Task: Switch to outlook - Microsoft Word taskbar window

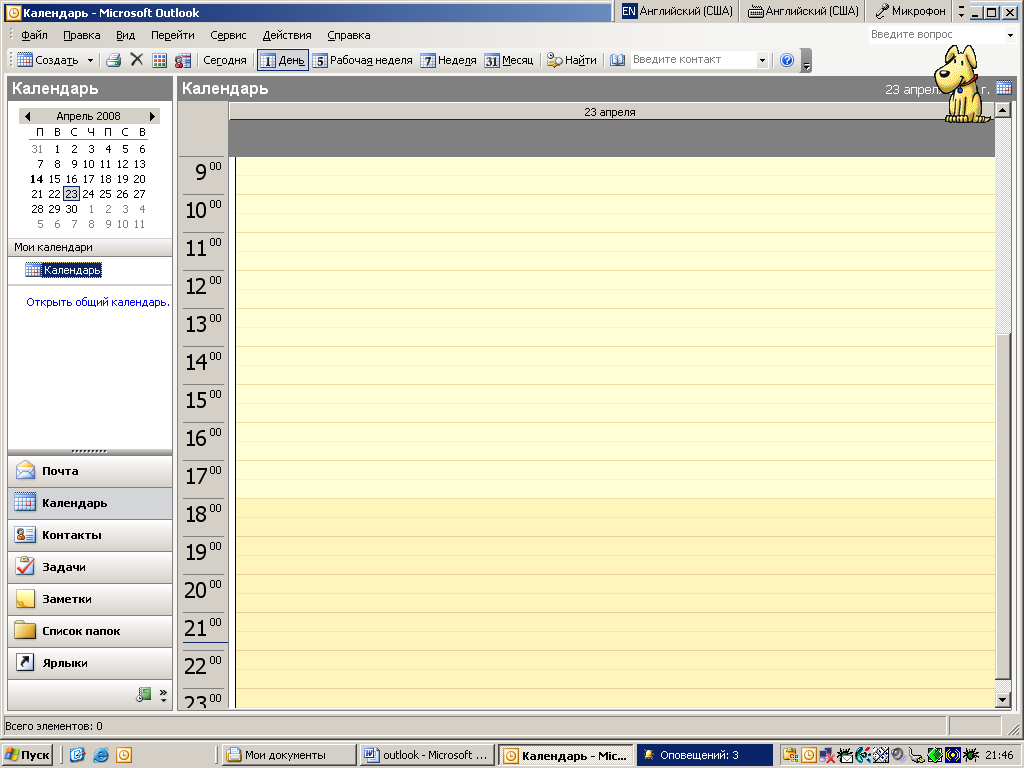Action: (426, 756)
